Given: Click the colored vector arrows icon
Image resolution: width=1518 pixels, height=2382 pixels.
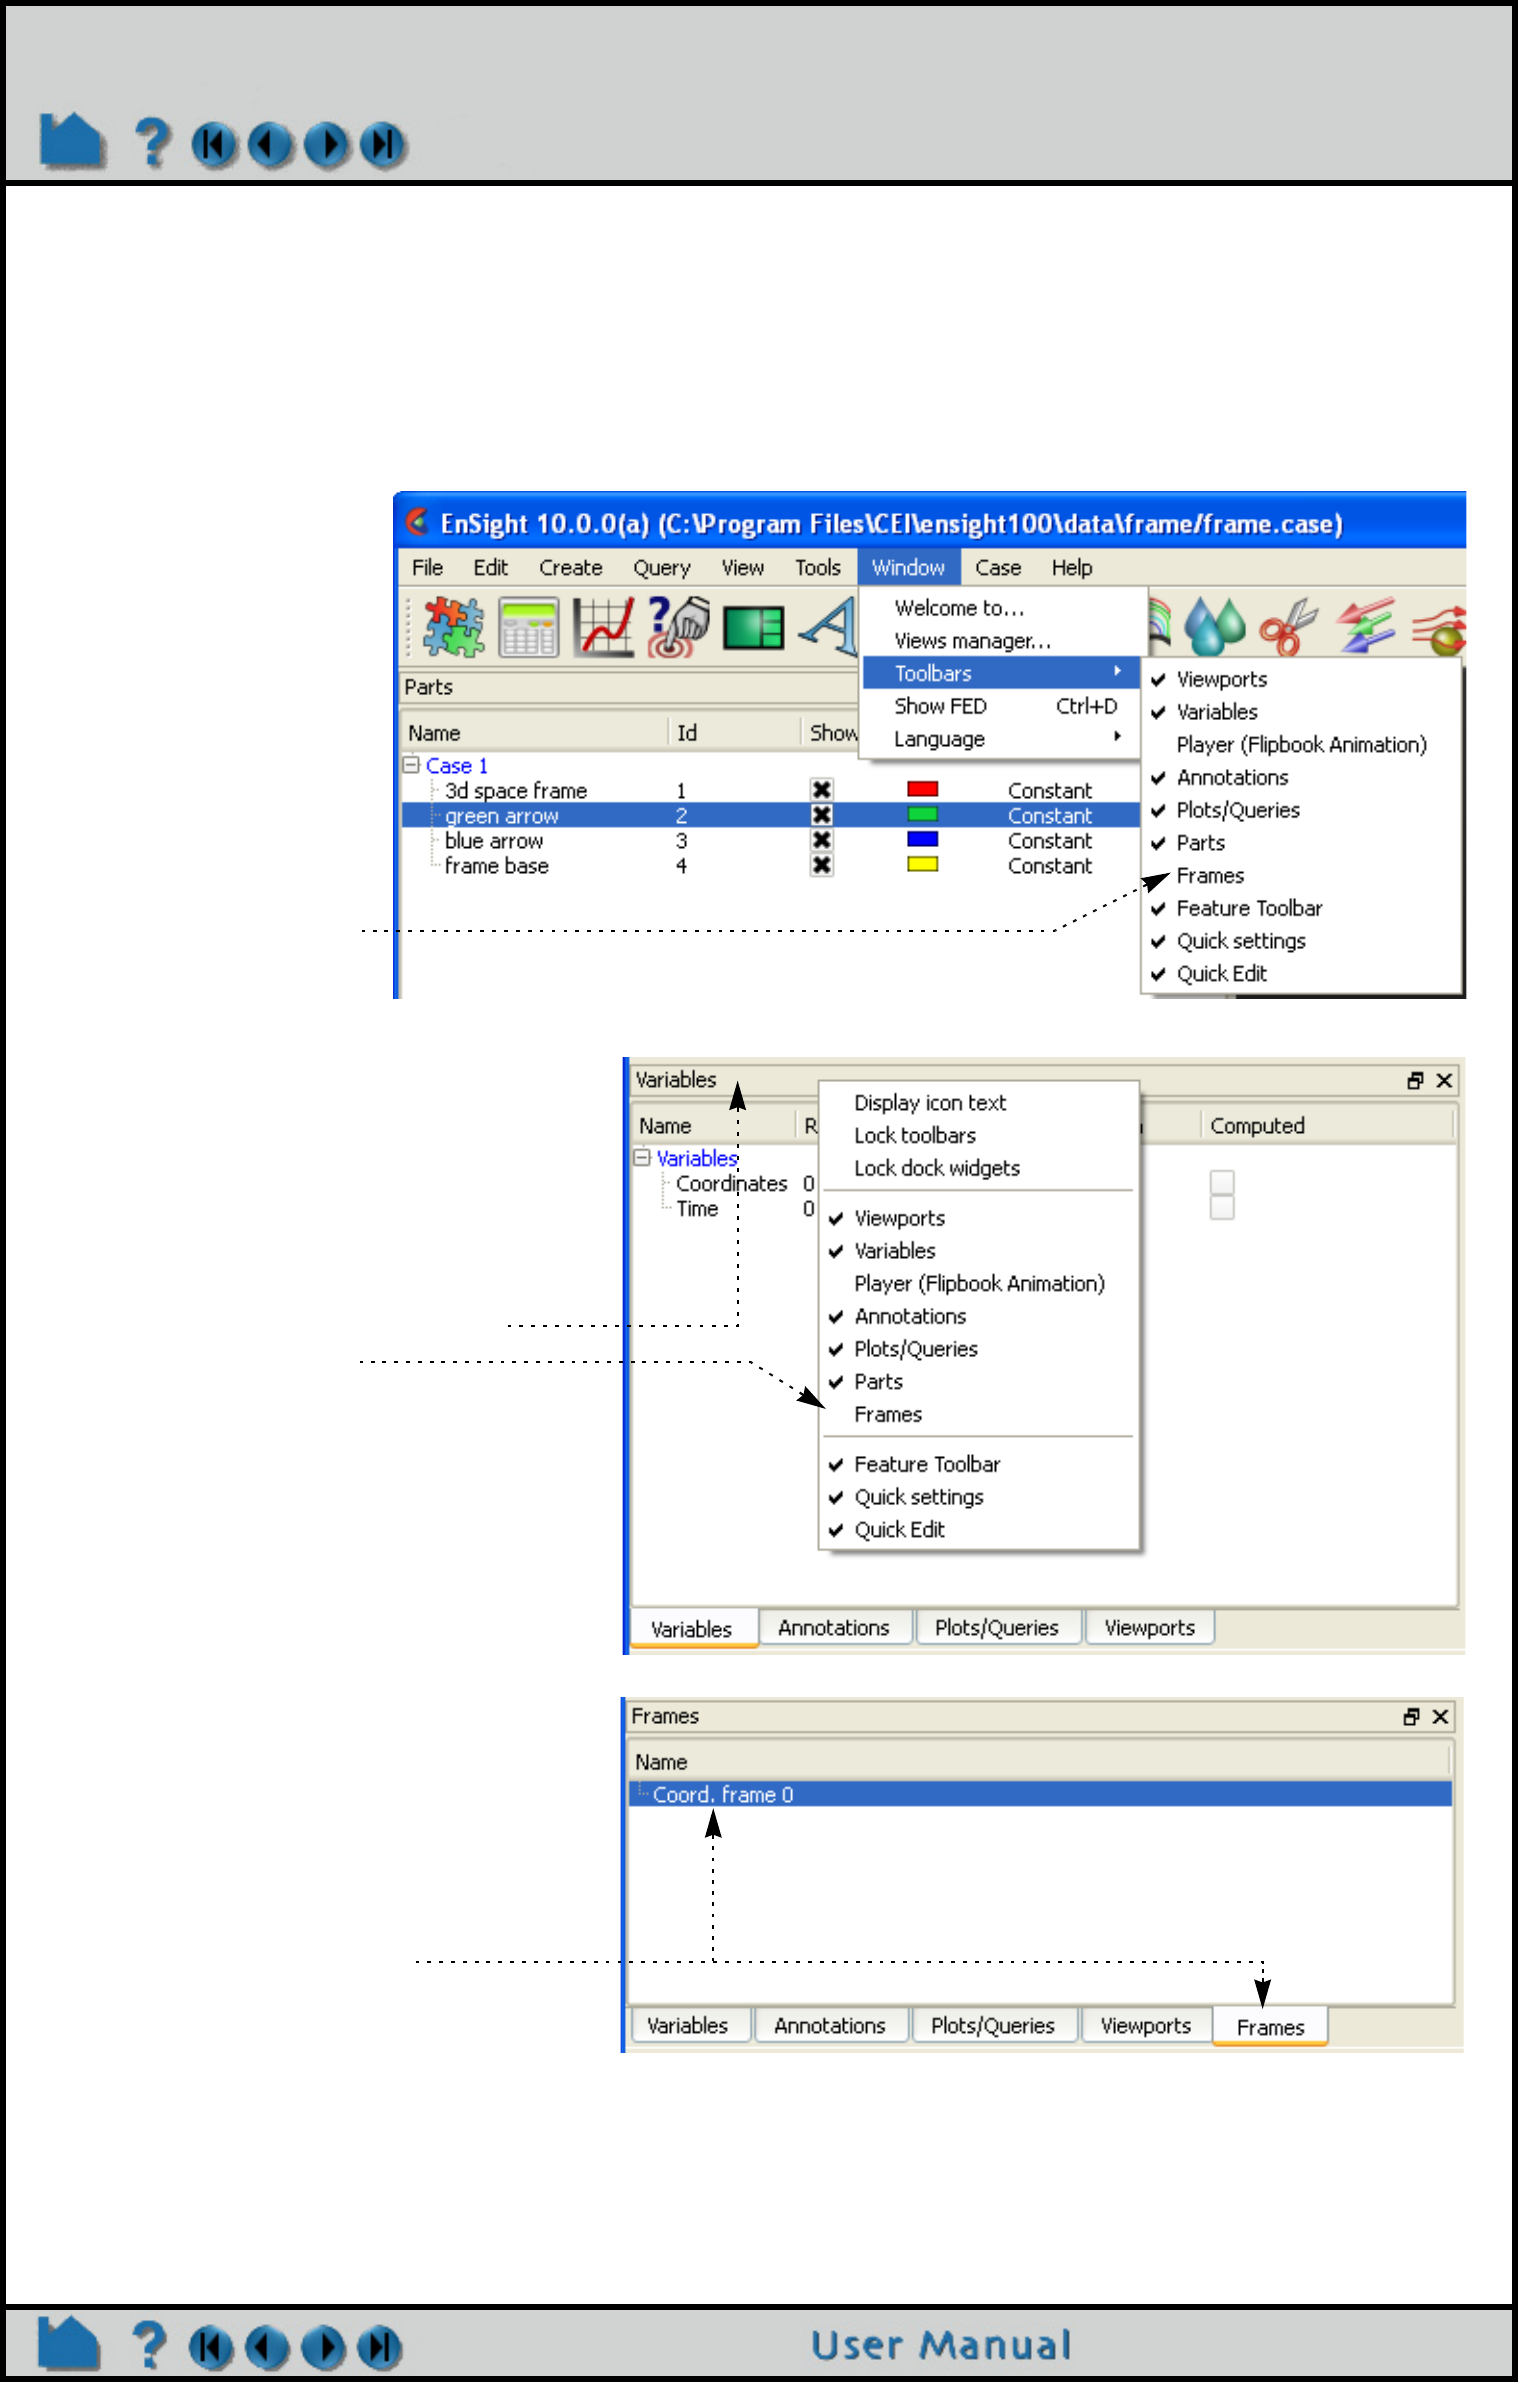Looking at the screenshot, I should (x=1365, y=626).
